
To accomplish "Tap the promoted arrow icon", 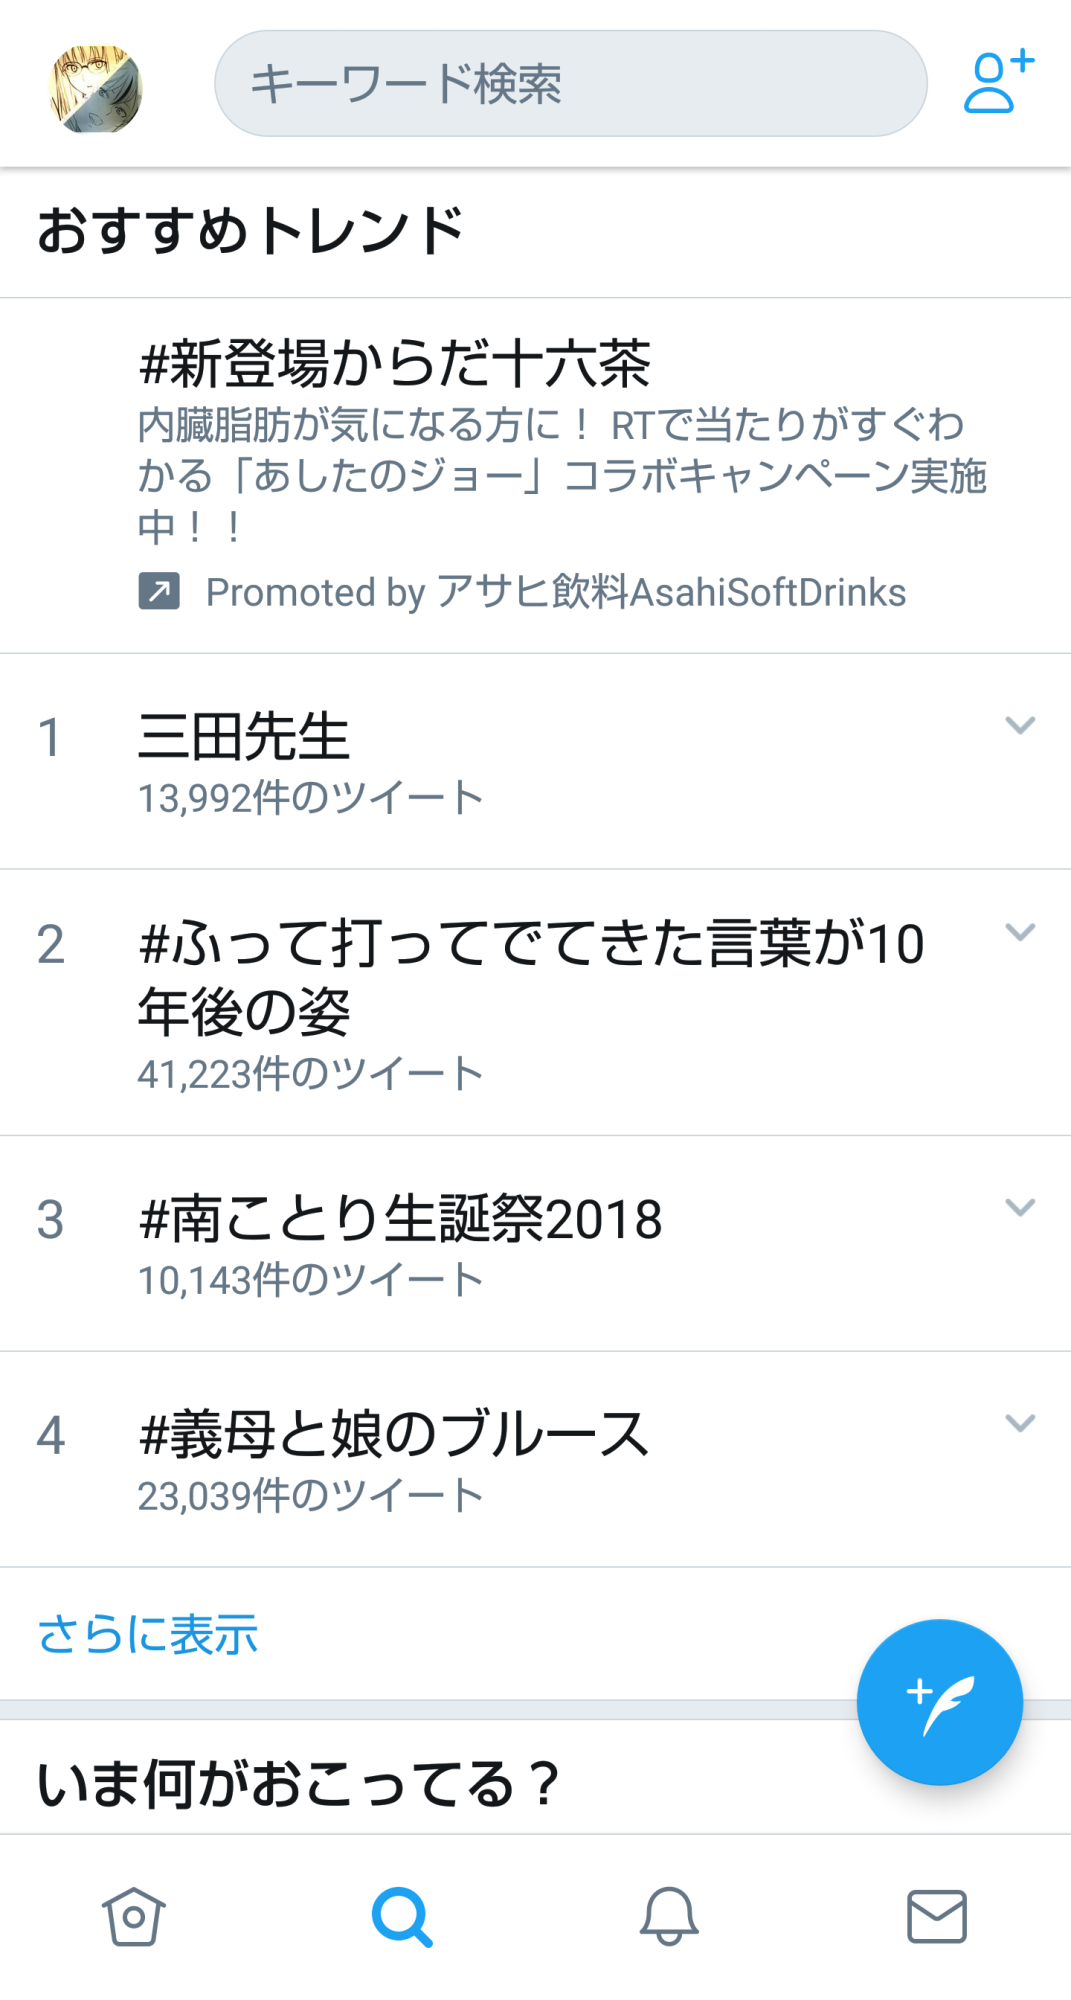I will (x=159, y=591).
